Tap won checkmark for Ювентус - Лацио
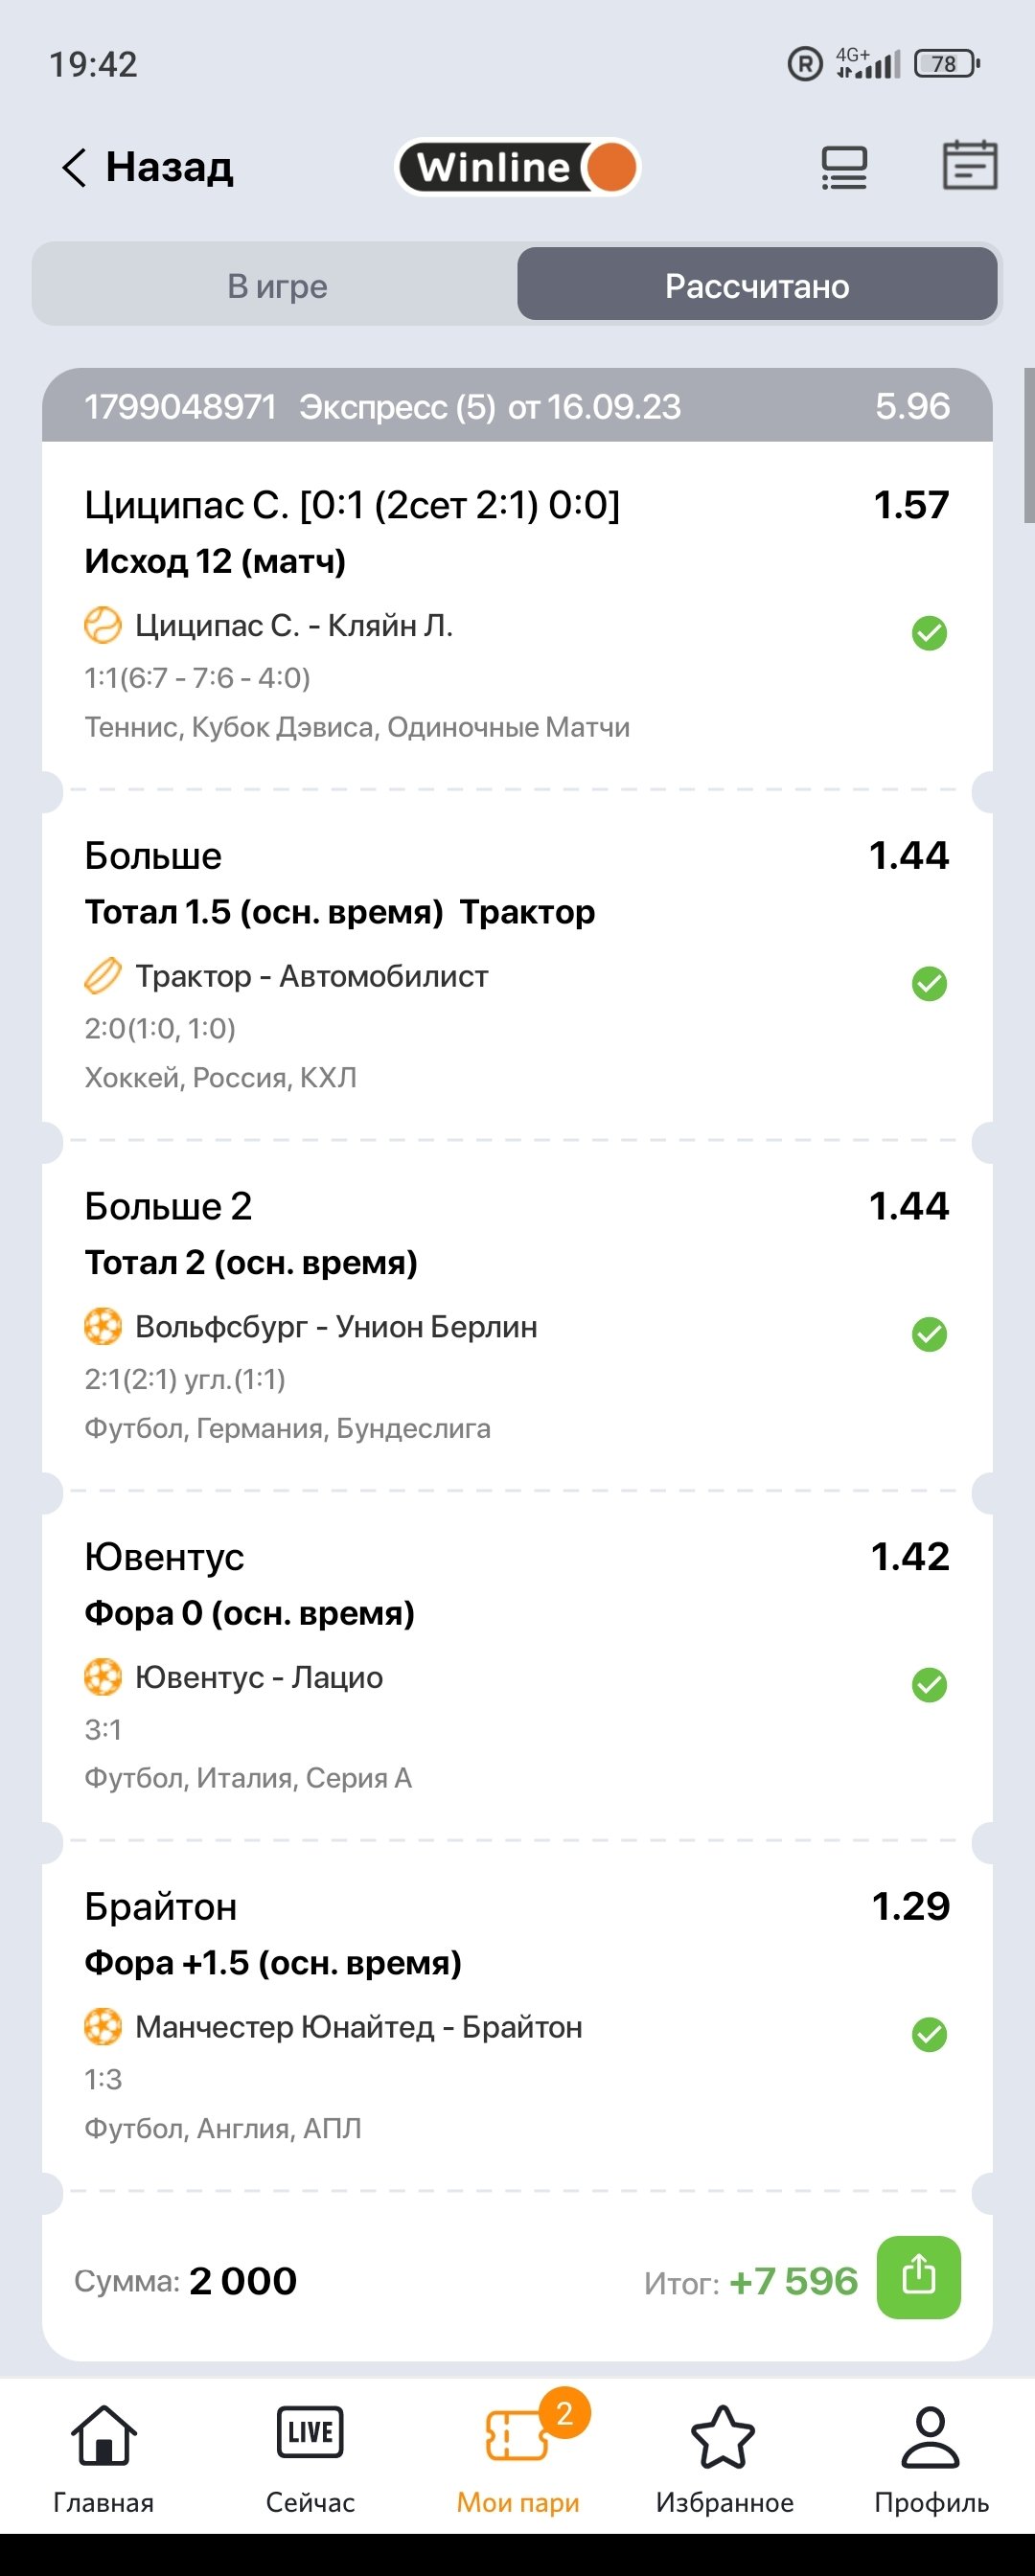The image size is (1035, 2576). point(929,1685)
